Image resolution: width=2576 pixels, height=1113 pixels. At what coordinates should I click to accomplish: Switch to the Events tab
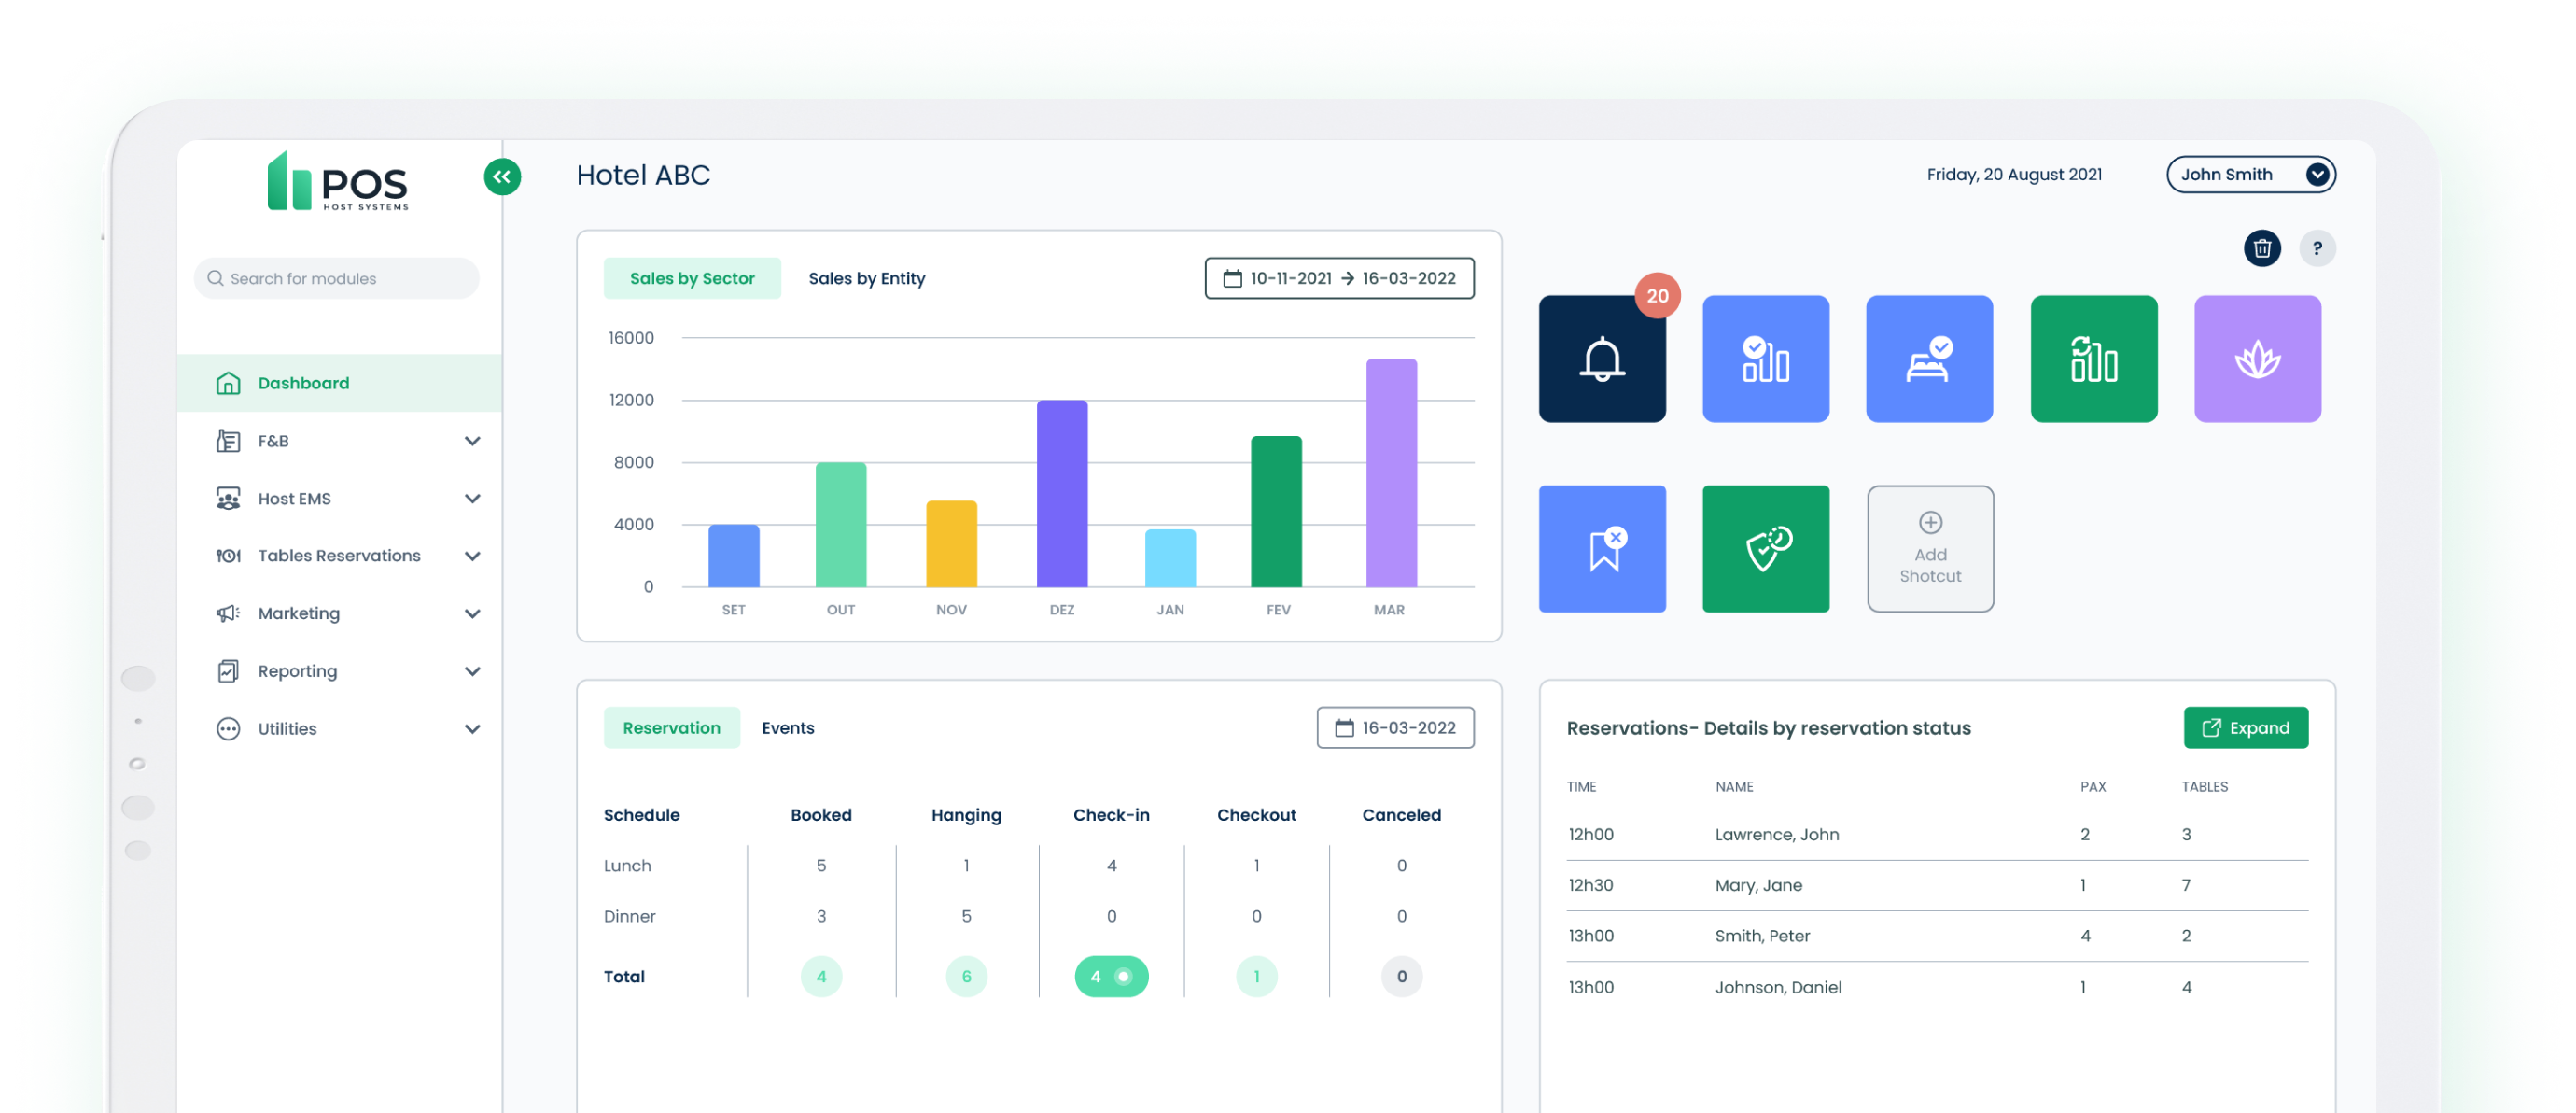[787, 728]
